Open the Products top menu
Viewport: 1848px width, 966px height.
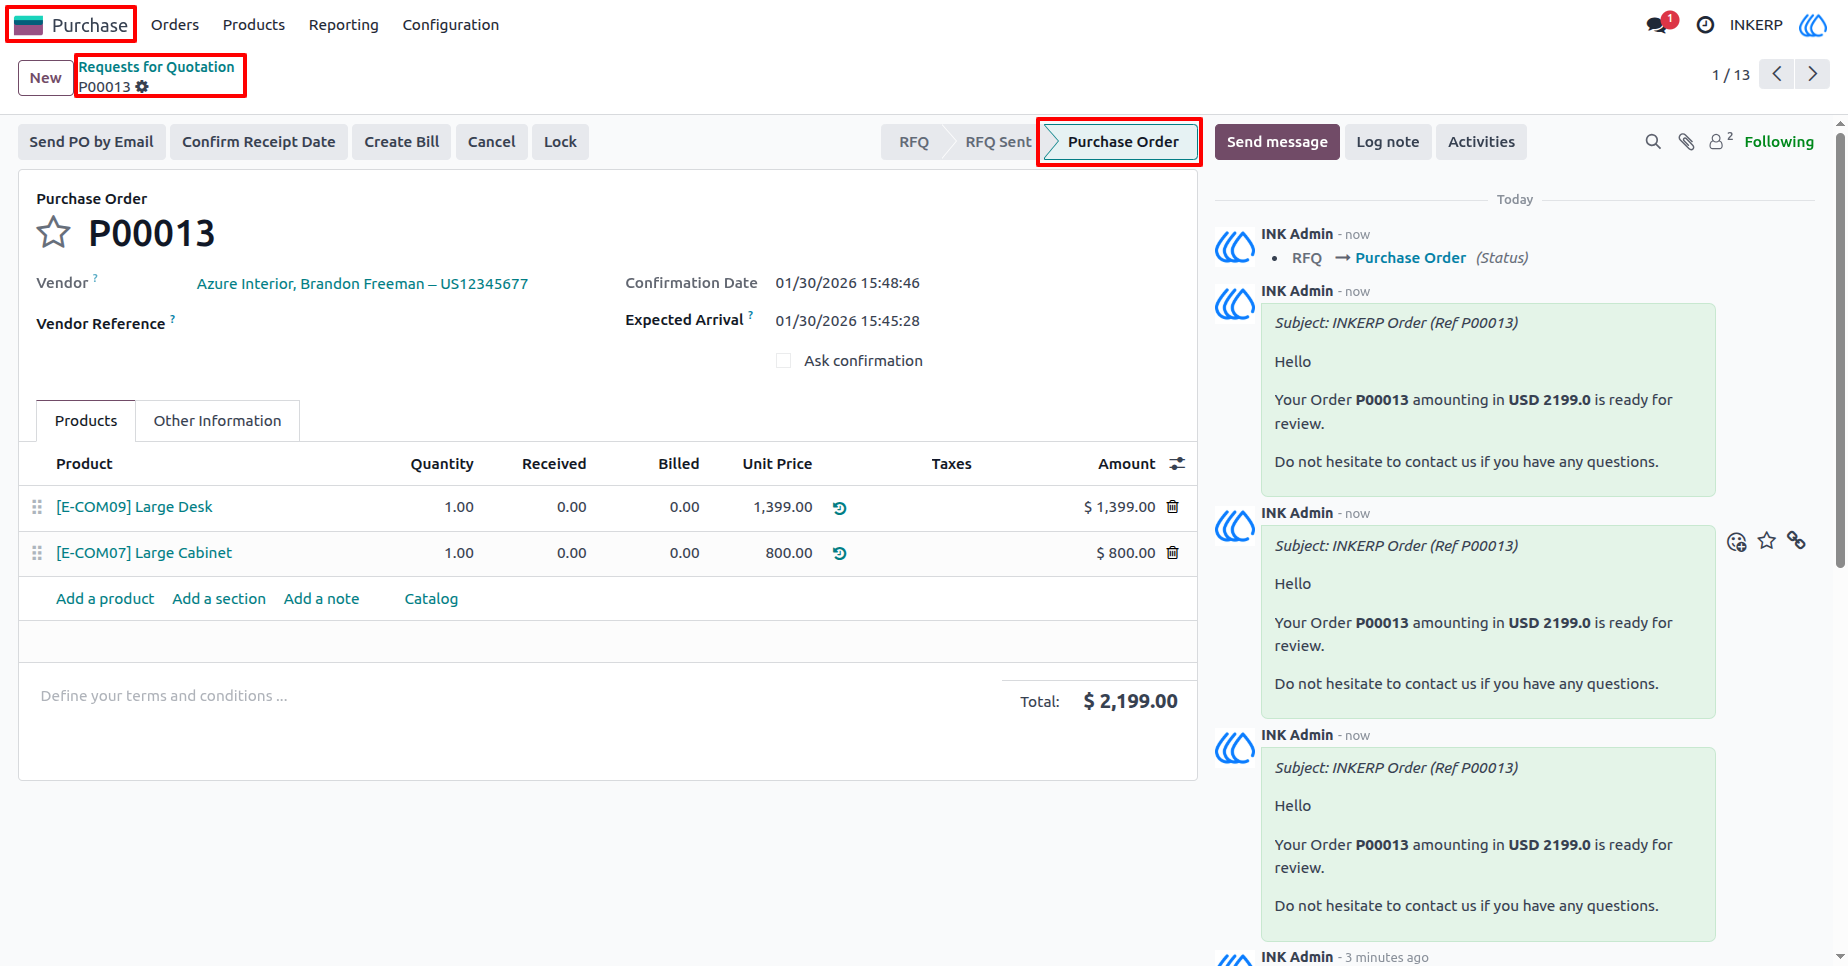[x=254, y=25]
